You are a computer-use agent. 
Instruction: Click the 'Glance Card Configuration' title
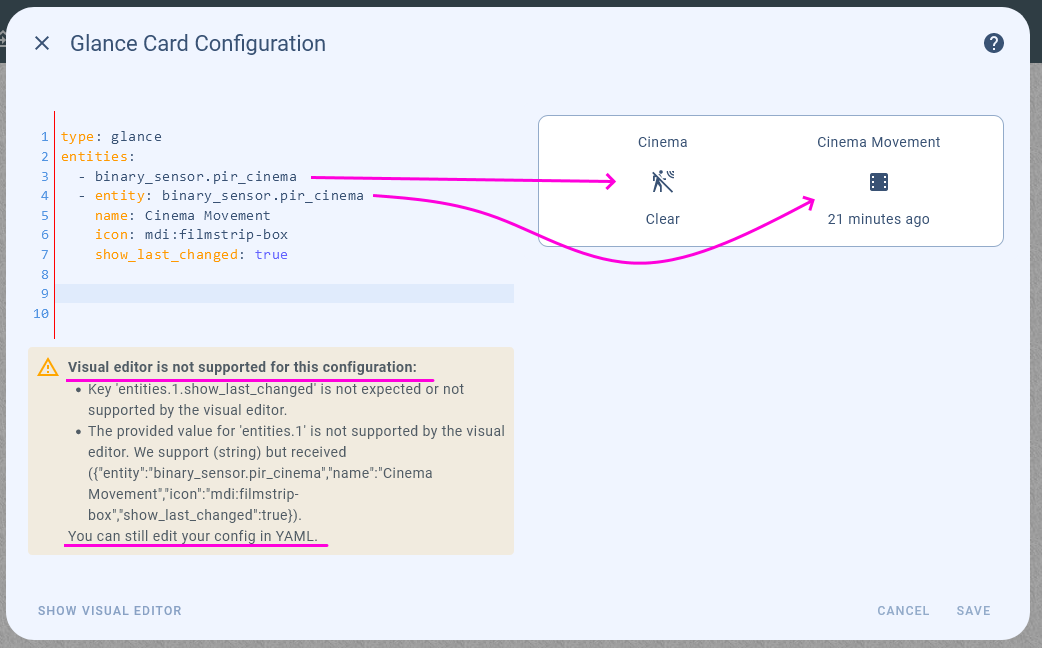click(x=198, y=43)
